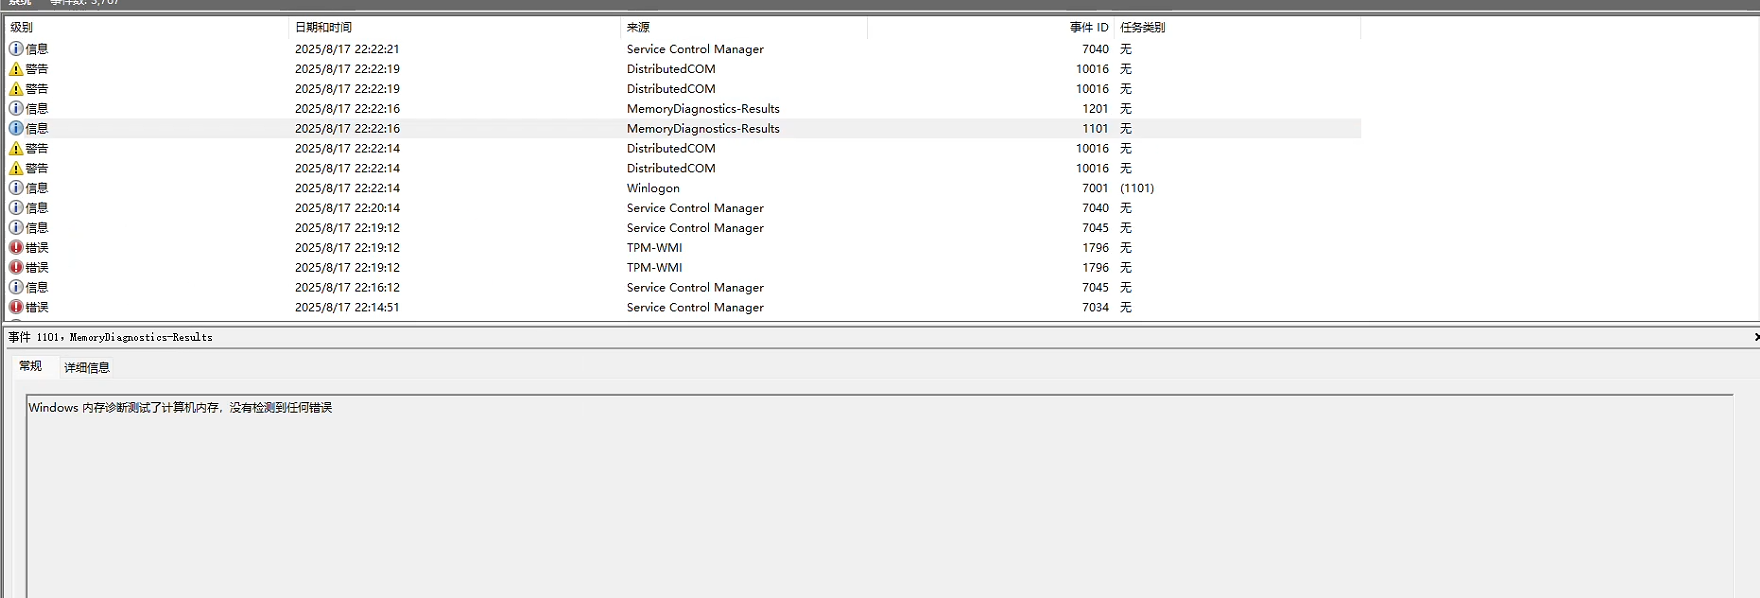Select Service Control Manager source at 22:14:51
1760x598 pixels.
tap(695, 307)
